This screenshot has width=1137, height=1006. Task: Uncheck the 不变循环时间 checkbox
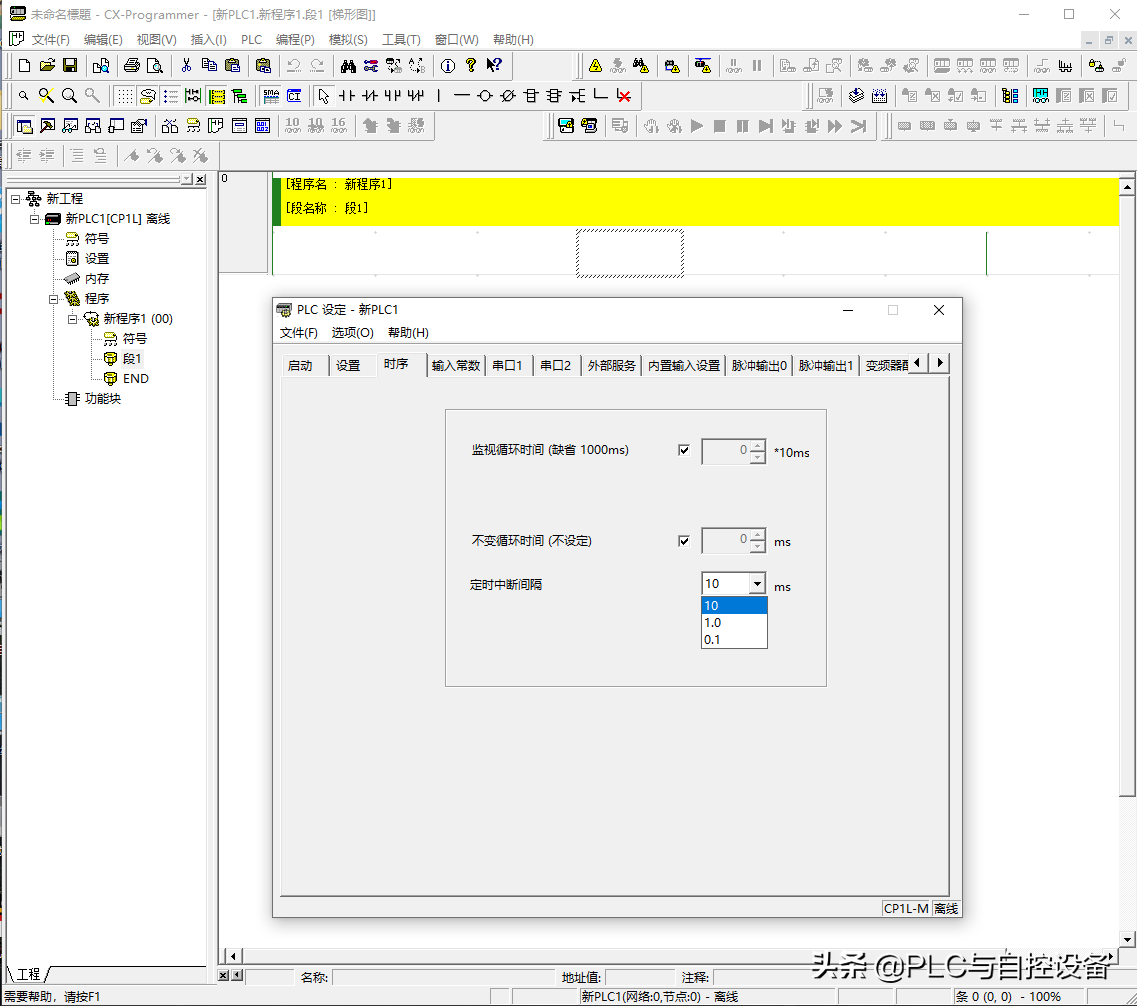pyautogui.click(x=684, y=541)
